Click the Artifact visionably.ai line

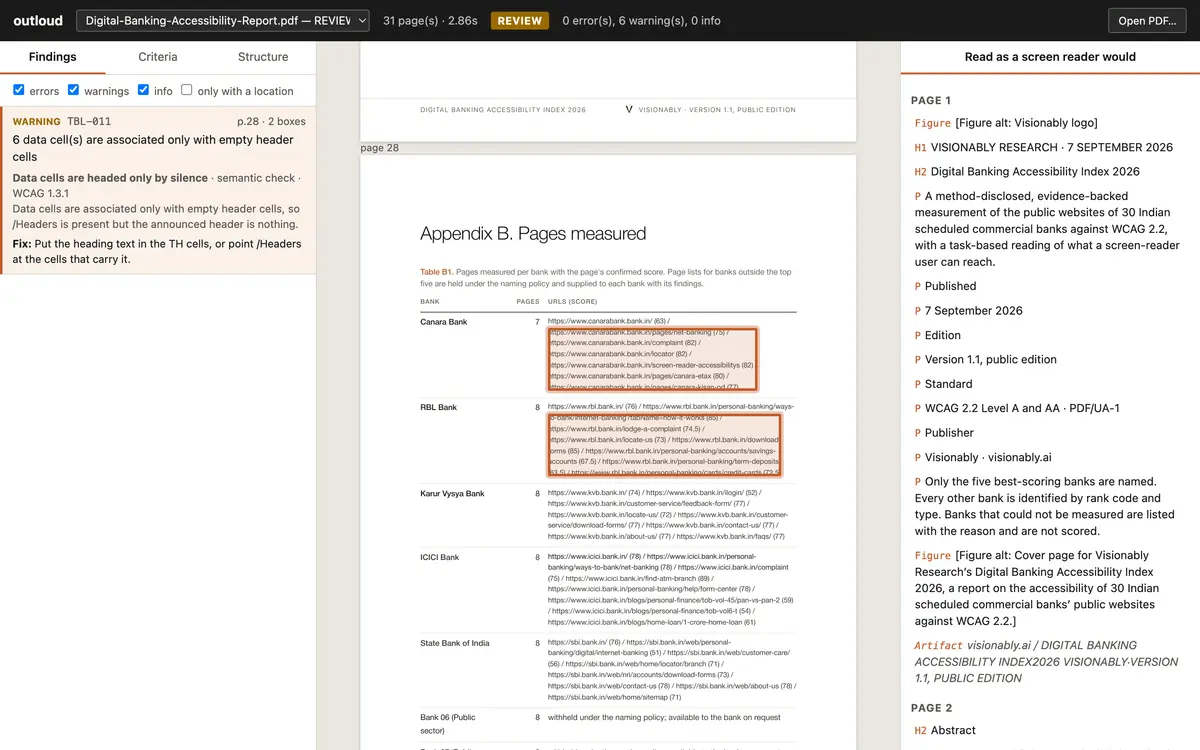pos(1046,662)
